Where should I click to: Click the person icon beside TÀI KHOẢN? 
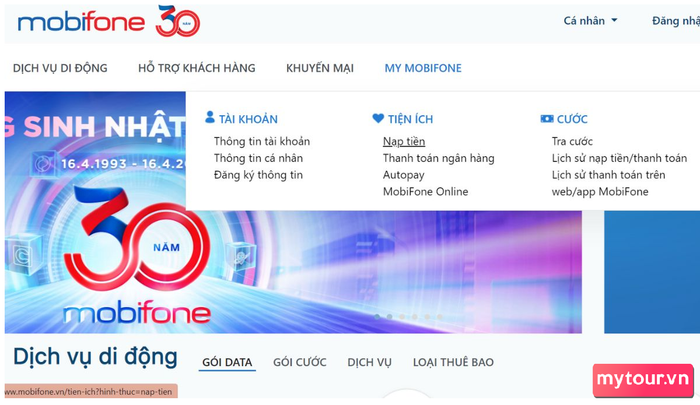tap(209, 117)
